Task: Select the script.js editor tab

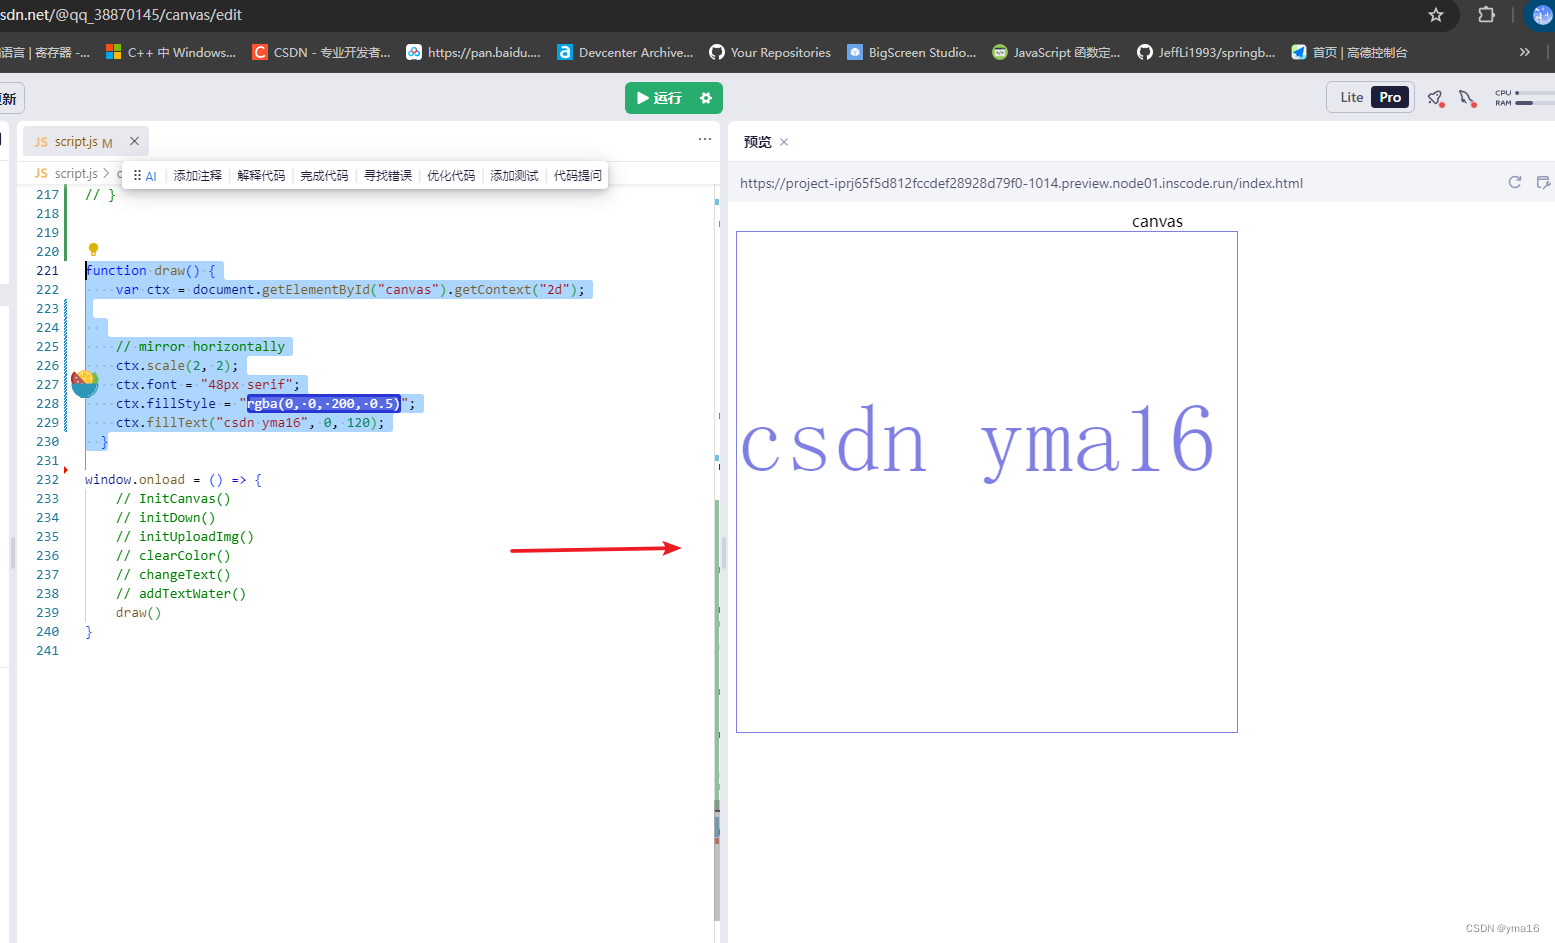Action: [85, 141]
